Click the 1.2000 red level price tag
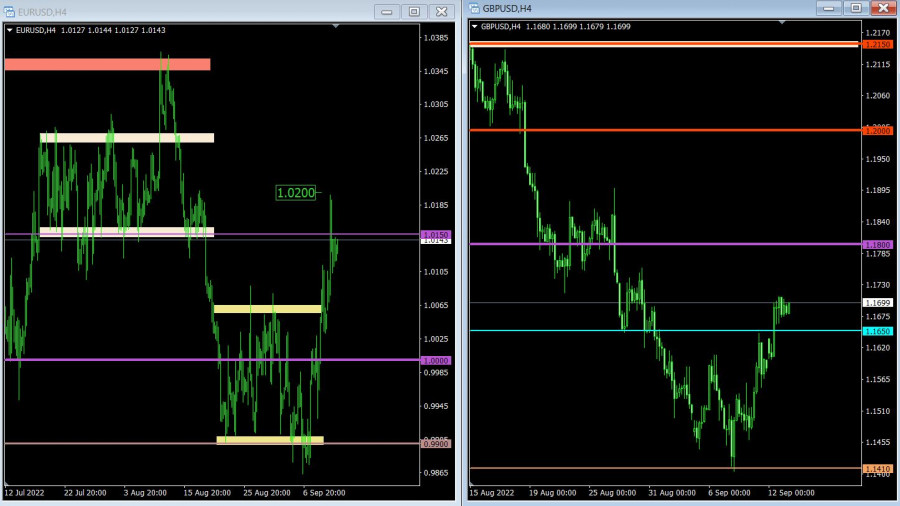 tap(878, 130)
